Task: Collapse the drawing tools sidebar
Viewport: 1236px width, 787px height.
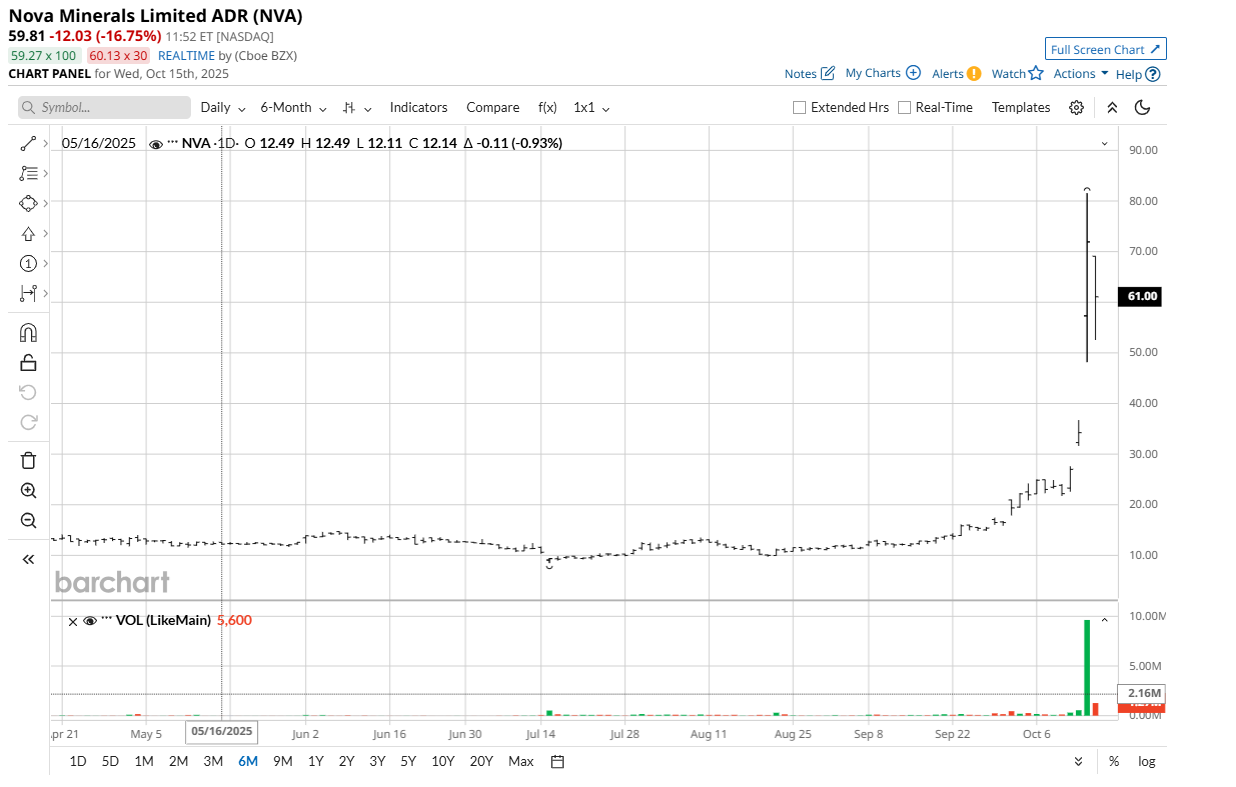Action: tap(28, 559)
